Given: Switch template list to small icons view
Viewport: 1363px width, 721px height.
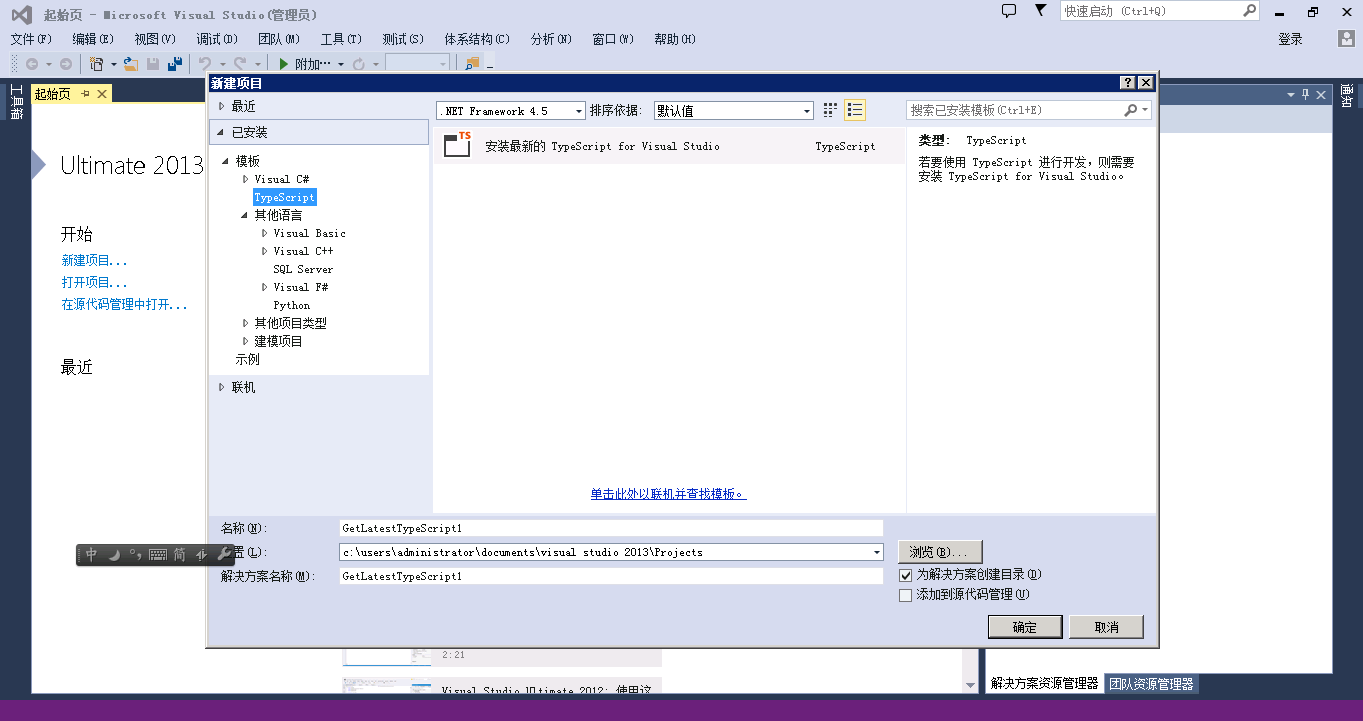Looking at the screenshot, I should tap(830, 110).
